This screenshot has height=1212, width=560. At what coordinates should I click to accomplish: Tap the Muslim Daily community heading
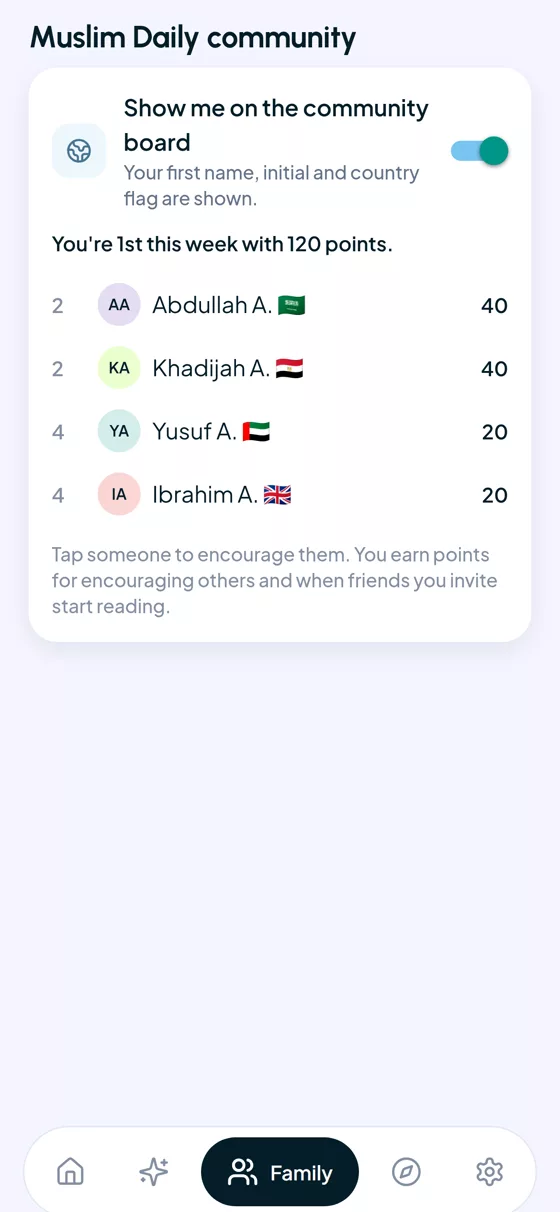coord(193,38)
